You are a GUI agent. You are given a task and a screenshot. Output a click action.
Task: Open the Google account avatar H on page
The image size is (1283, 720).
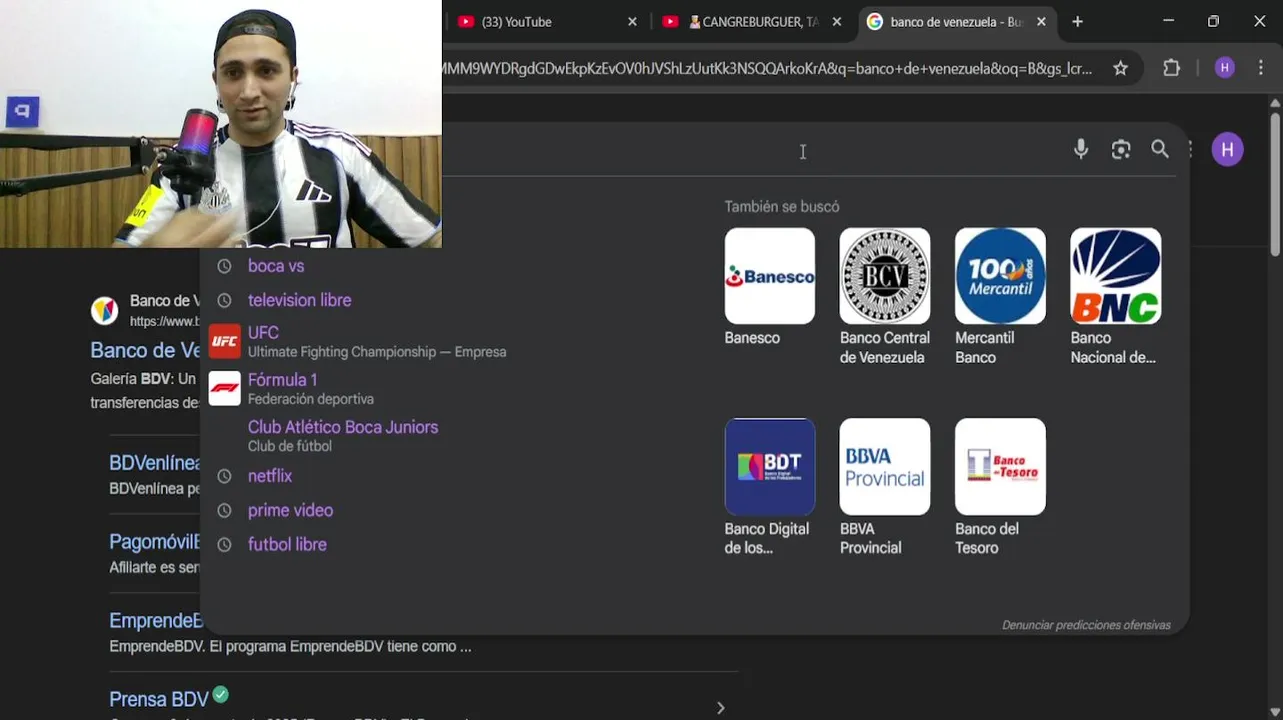point(1227,150)
